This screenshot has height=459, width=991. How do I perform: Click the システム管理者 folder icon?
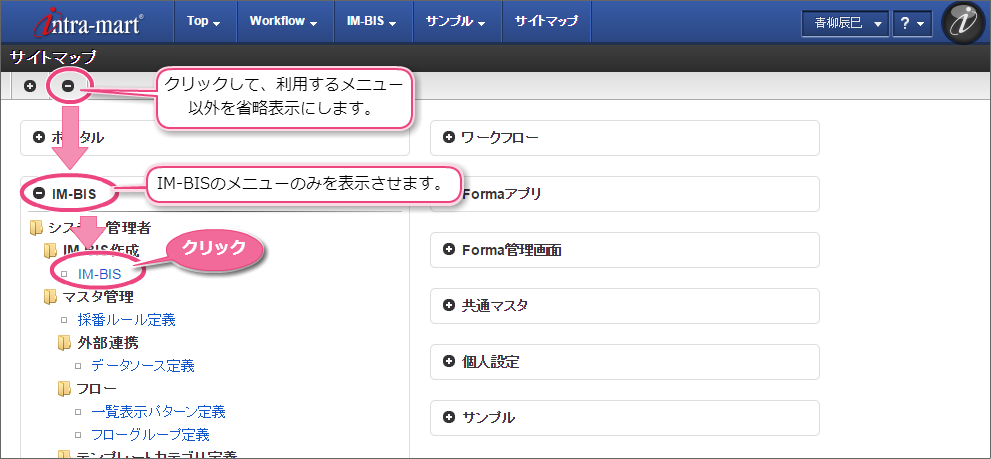(36, 228)
